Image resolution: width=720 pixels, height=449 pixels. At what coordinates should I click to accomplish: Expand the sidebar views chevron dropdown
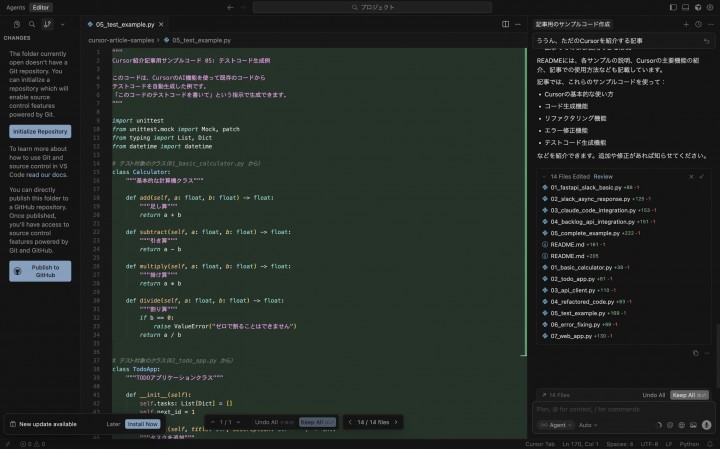point(62,23)
